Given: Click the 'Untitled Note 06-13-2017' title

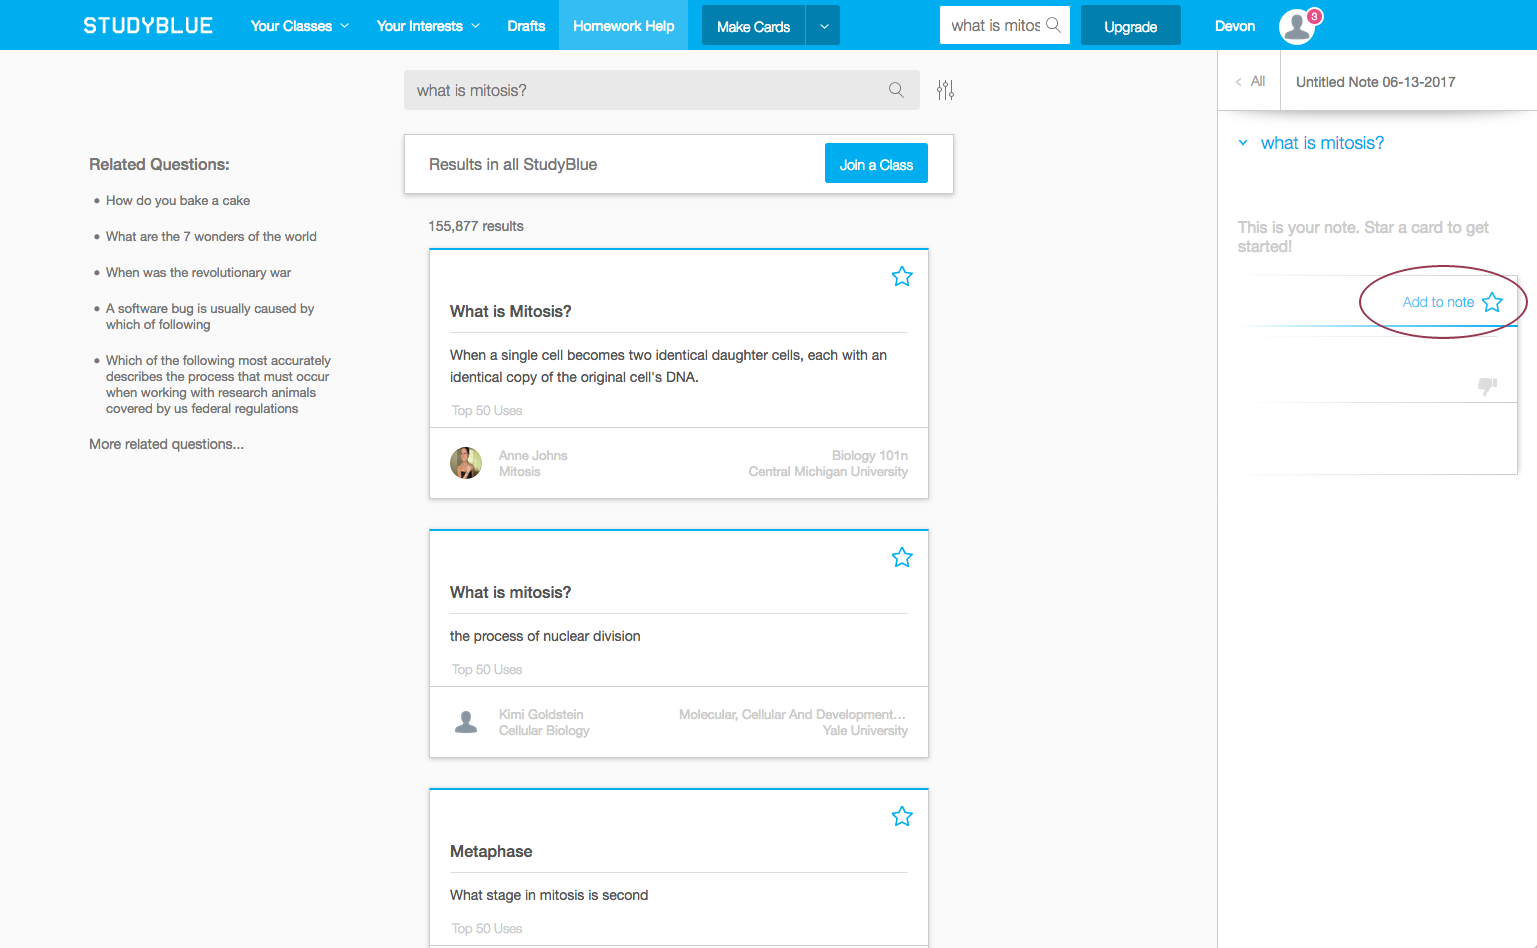Looking at the screenshot, I should (1375, 82).
